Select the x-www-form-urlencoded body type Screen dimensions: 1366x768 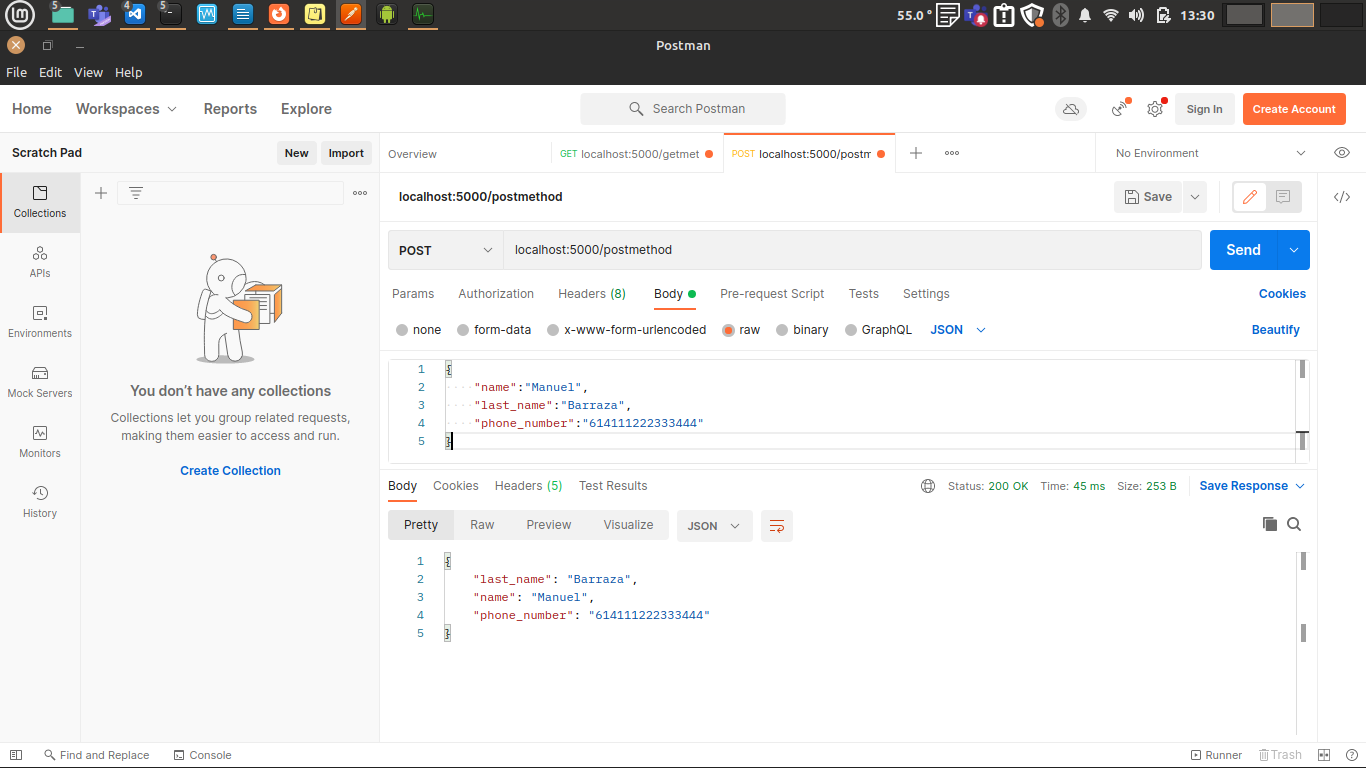click(x=626, y=330)
